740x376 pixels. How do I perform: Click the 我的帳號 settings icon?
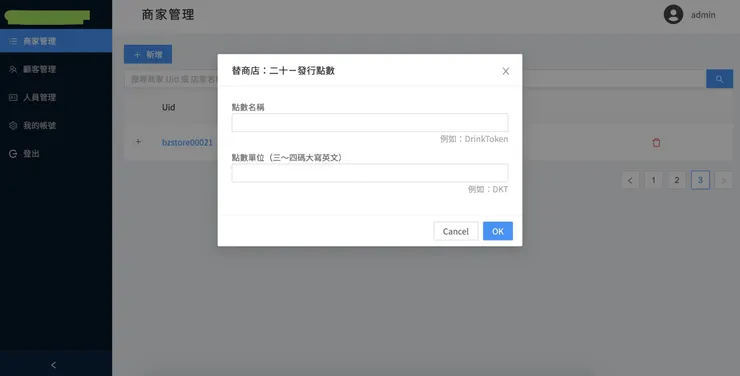[13, 125]
